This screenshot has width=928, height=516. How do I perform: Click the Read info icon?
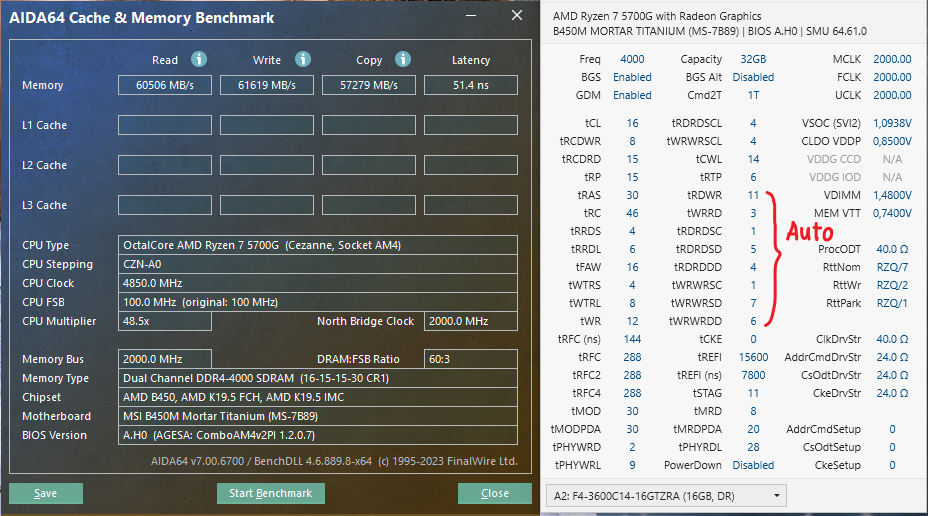click(x=199, y=59)
